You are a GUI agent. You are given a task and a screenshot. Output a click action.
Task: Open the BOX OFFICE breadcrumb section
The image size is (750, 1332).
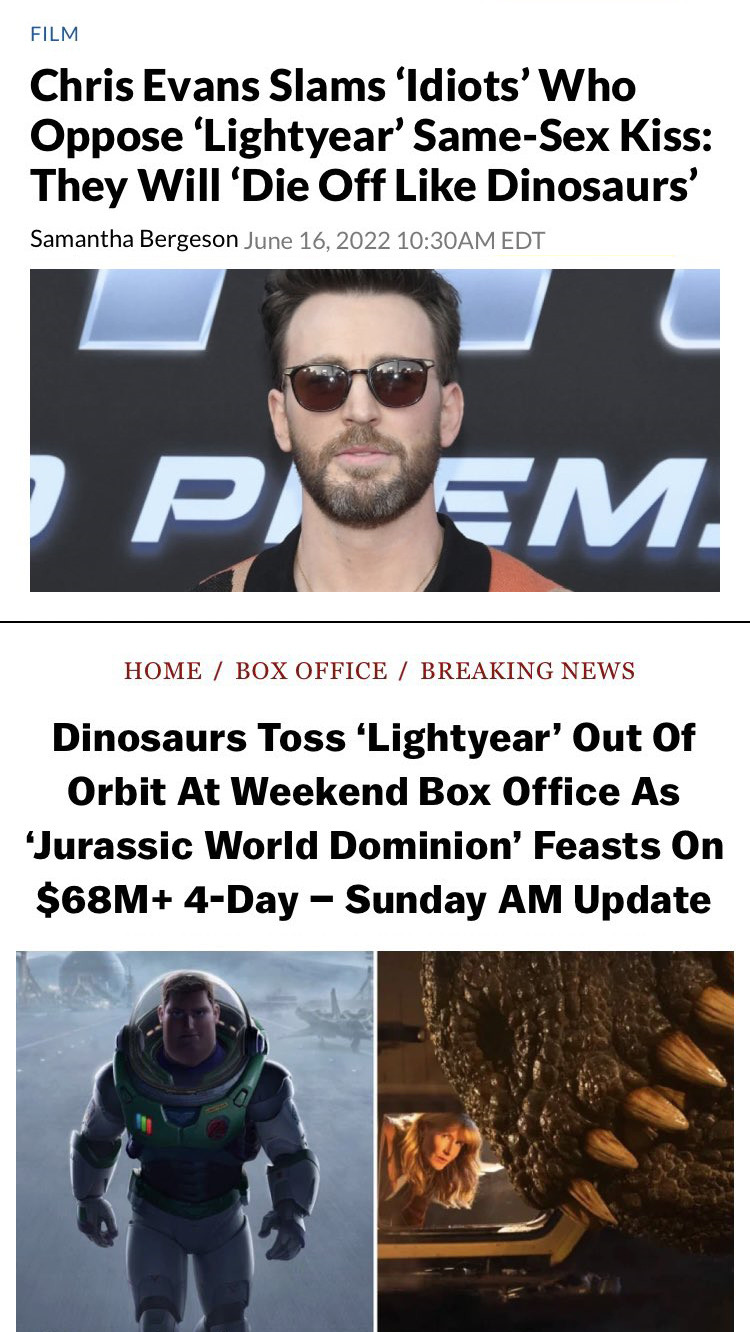tap(311, 671)
